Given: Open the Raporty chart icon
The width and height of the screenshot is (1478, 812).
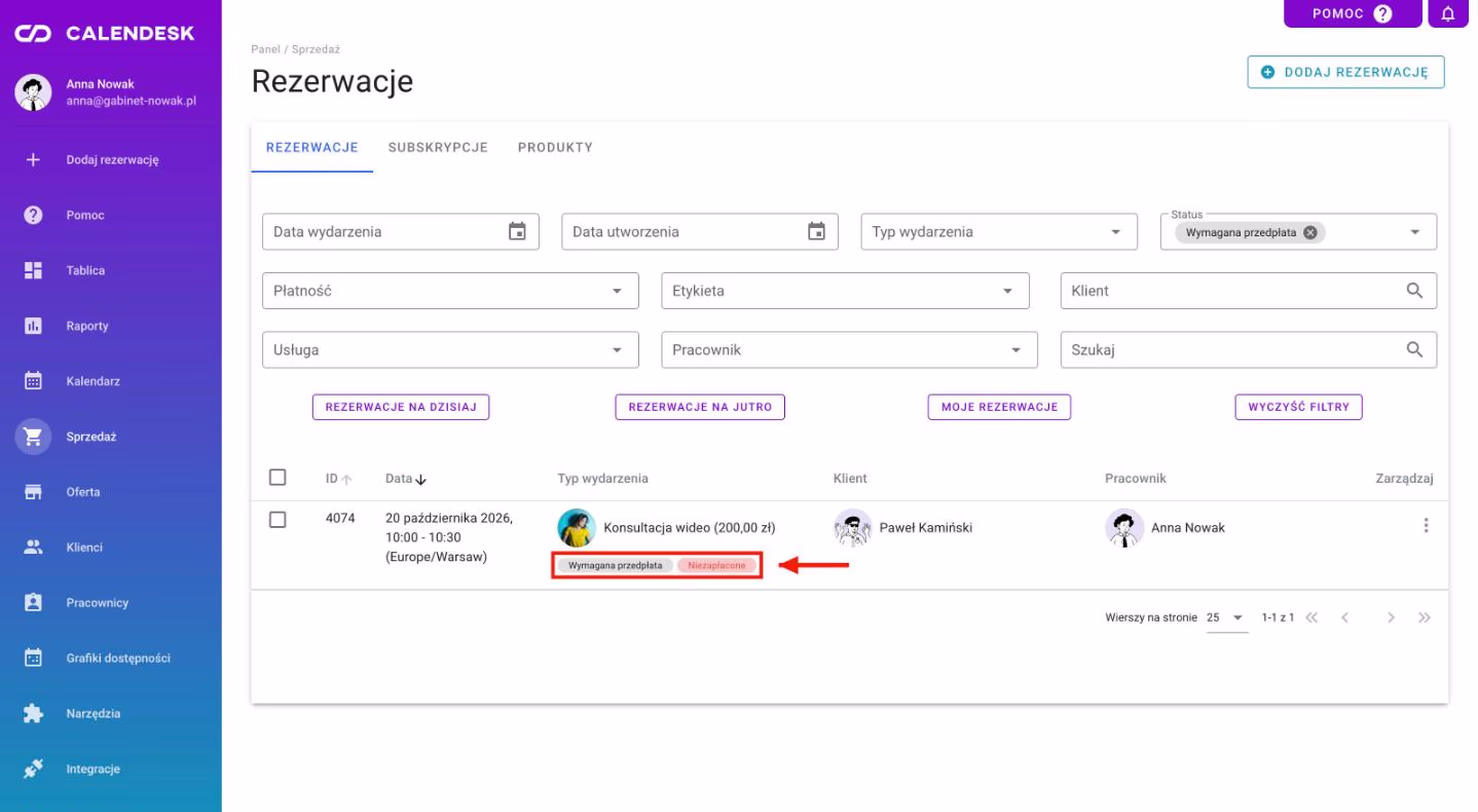Looking at the screenshot, I should pos(33,326).
